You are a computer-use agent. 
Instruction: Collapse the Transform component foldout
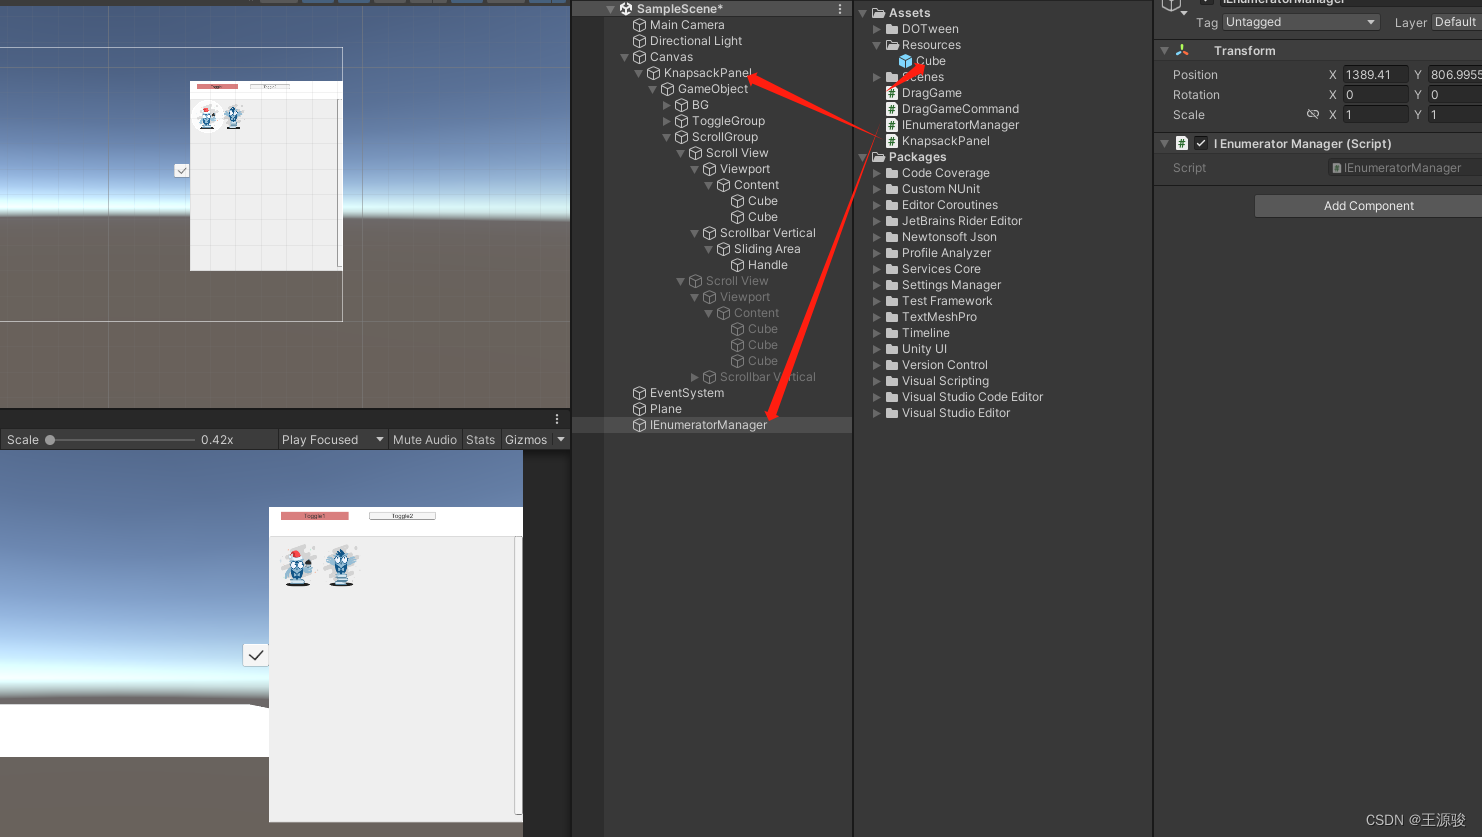tap(1164, 50)
